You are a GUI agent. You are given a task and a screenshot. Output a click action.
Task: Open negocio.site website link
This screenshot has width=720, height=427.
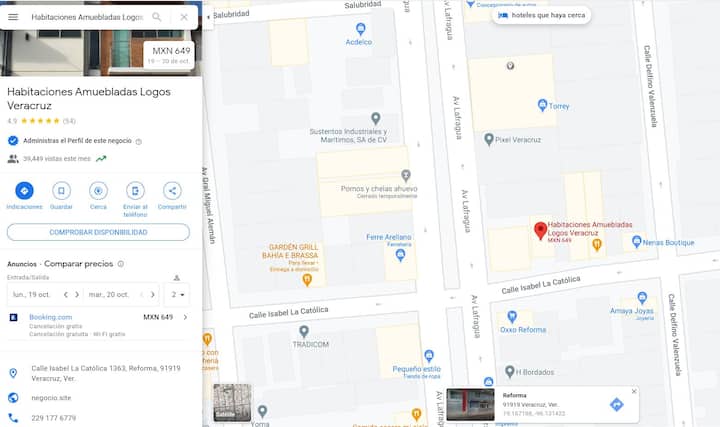[51, 398]
